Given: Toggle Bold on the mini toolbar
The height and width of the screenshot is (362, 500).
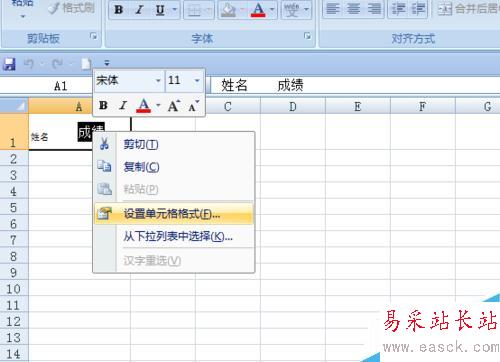Looking at the screenshot, I should pos(103,106).
